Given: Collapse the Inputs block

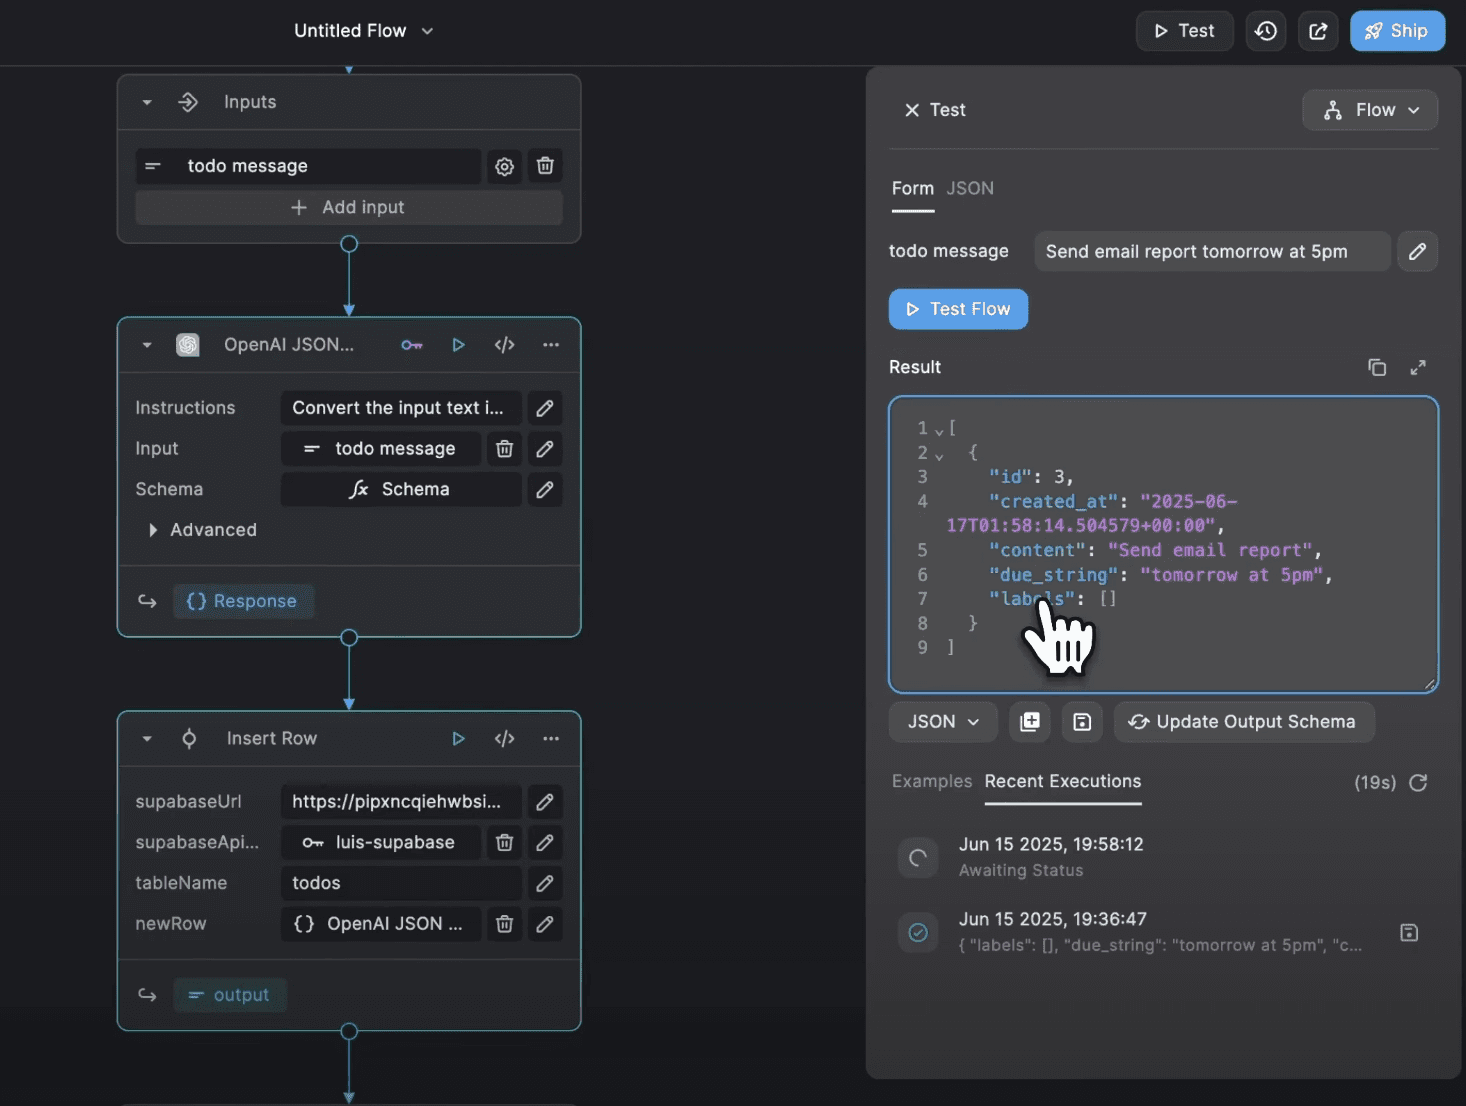Looking at the screenshot, I should (147, 103).
